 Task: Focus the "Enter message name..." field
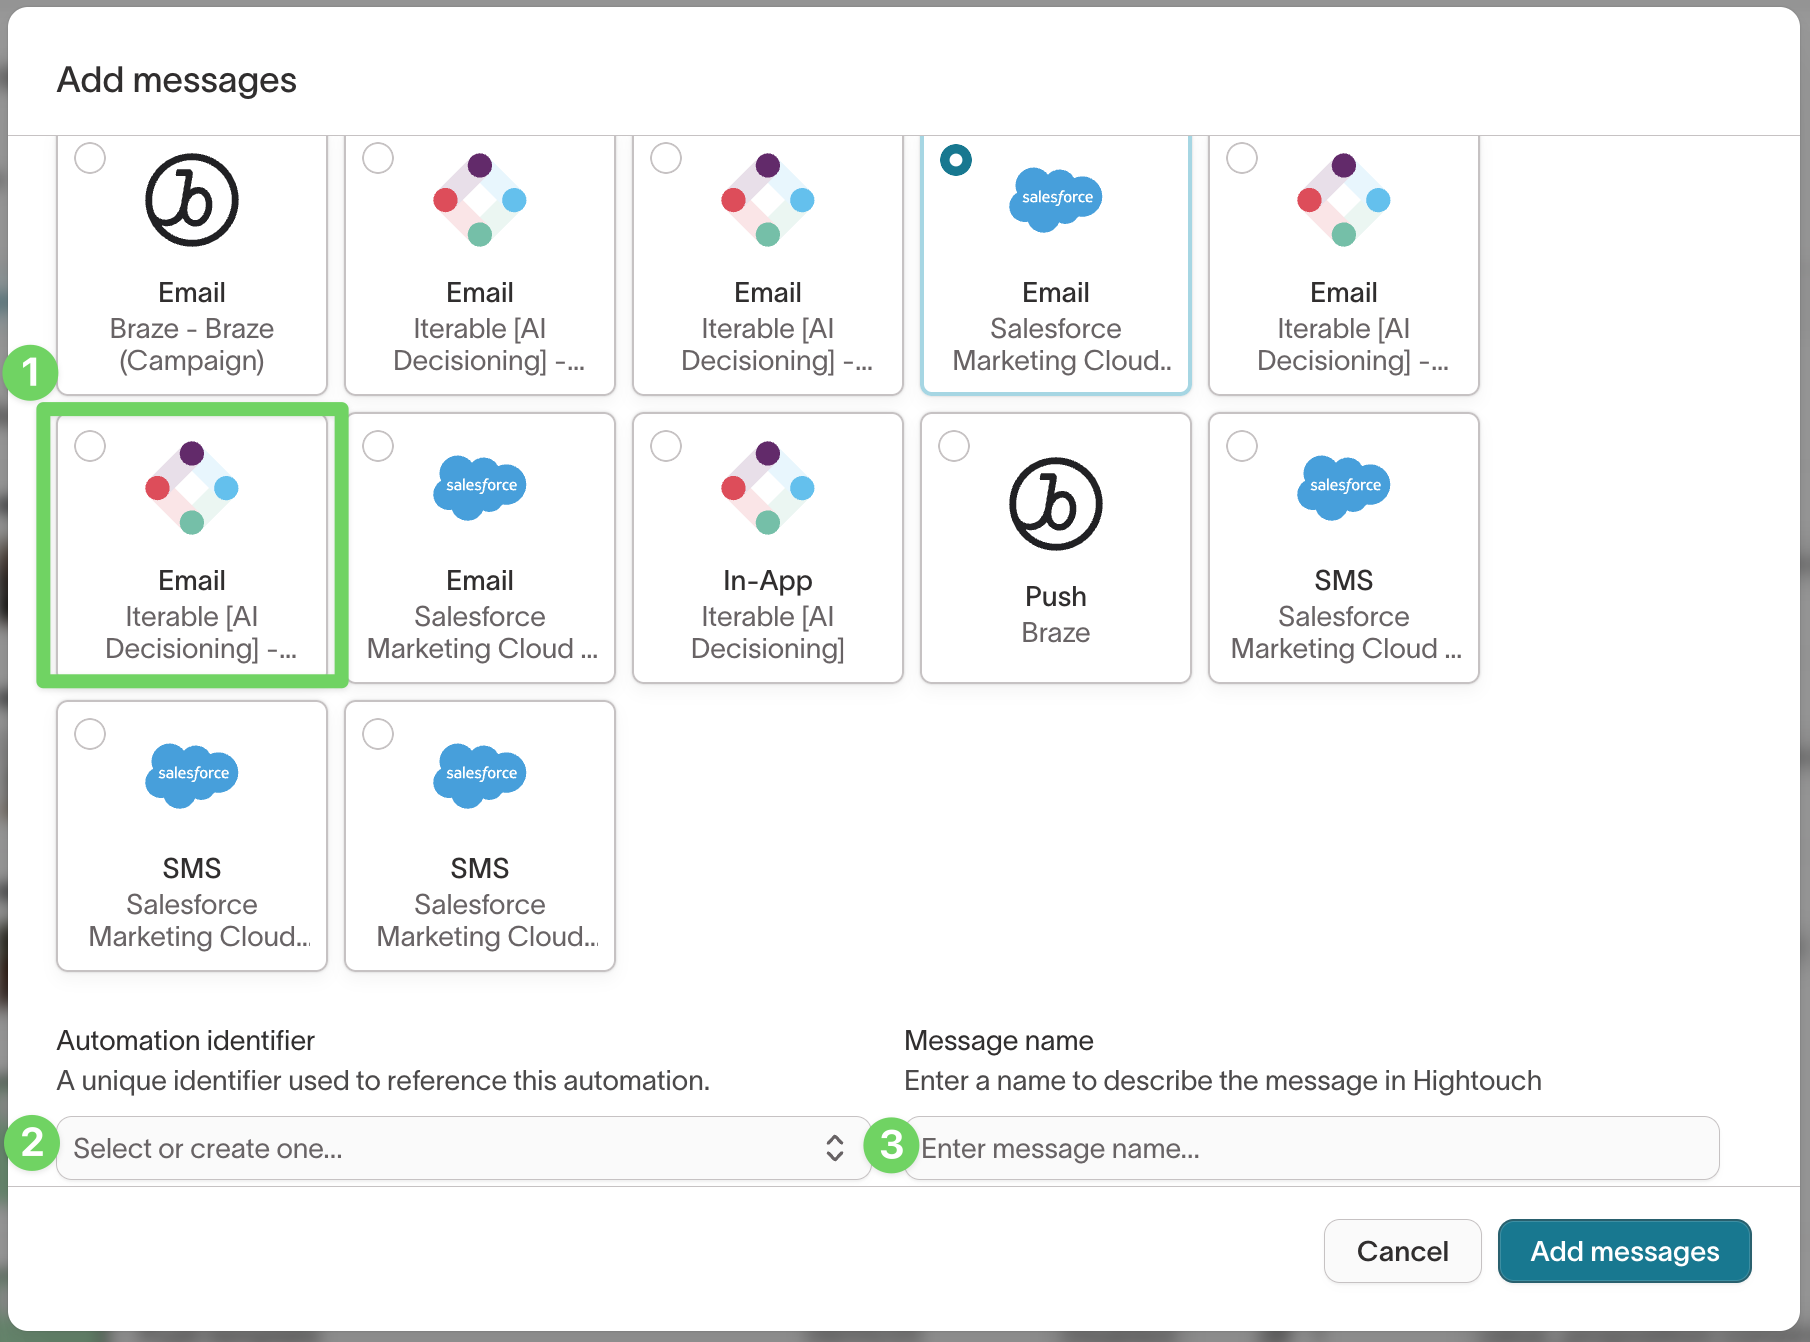[x=1310, y=1148]
